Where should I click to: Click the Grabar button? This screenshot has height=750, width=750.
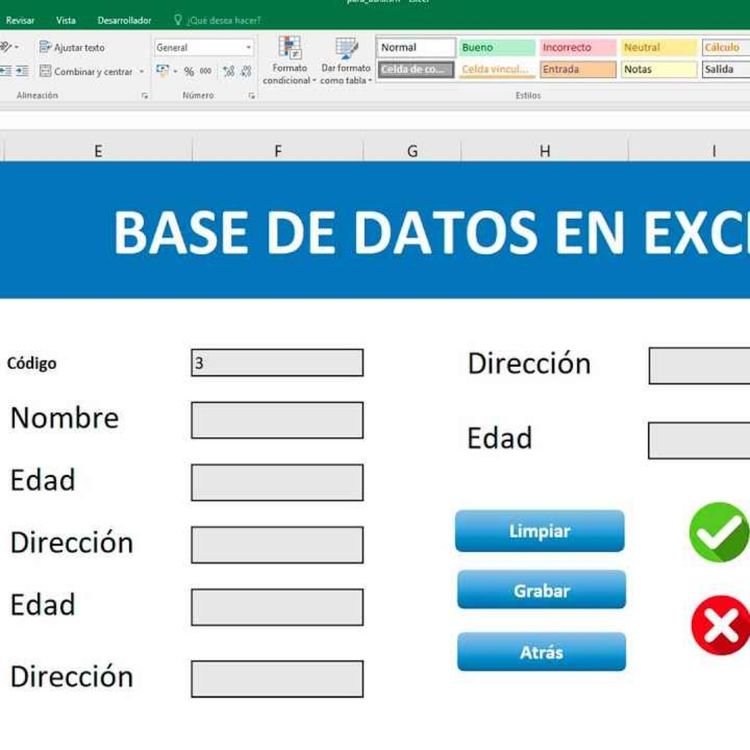[x=541, y=590]
